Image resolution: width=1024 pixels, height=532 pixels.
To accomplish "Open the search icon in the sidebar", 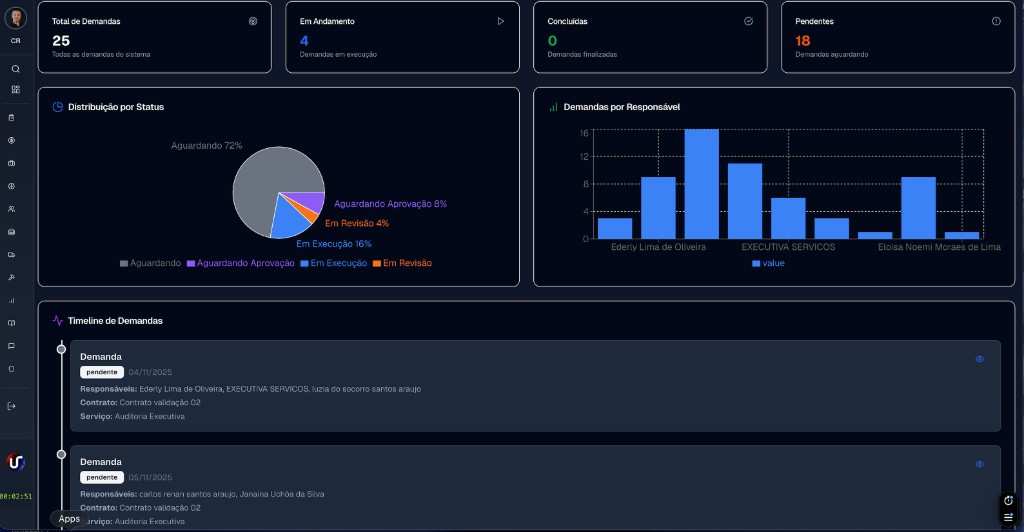I will [x=16, y=69].
